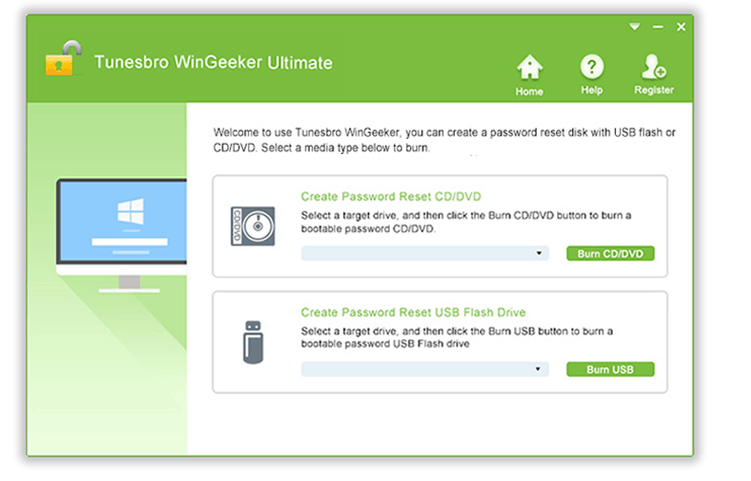Select the 'Create Password Reset USB Flash Drive' heading
Viewport: 751px width, 481px height.
[x=413, y=312]
